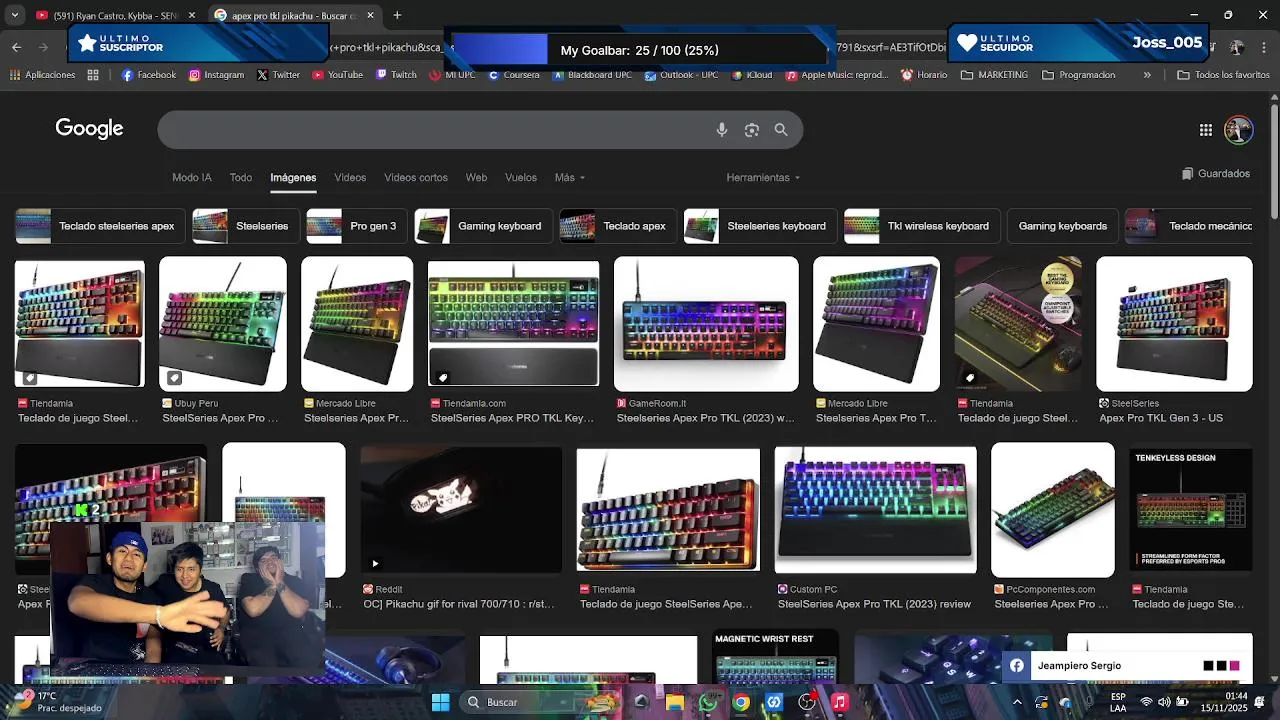Open the Google account profile picture
The image size is (1280, 720).
tap(1238, 130)
